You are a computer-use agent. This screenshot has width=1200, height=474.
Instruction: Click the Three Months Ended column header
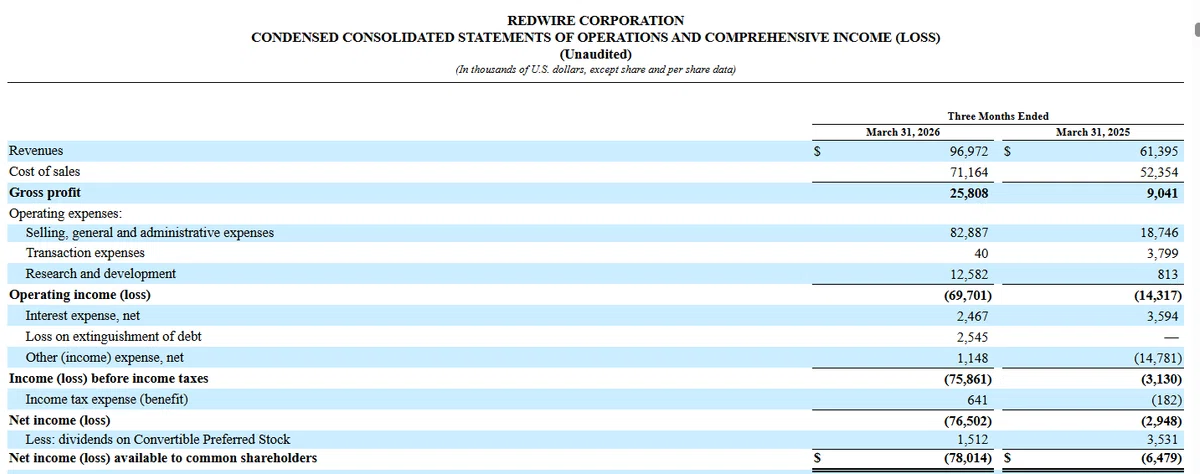click(x=998, y=117)
